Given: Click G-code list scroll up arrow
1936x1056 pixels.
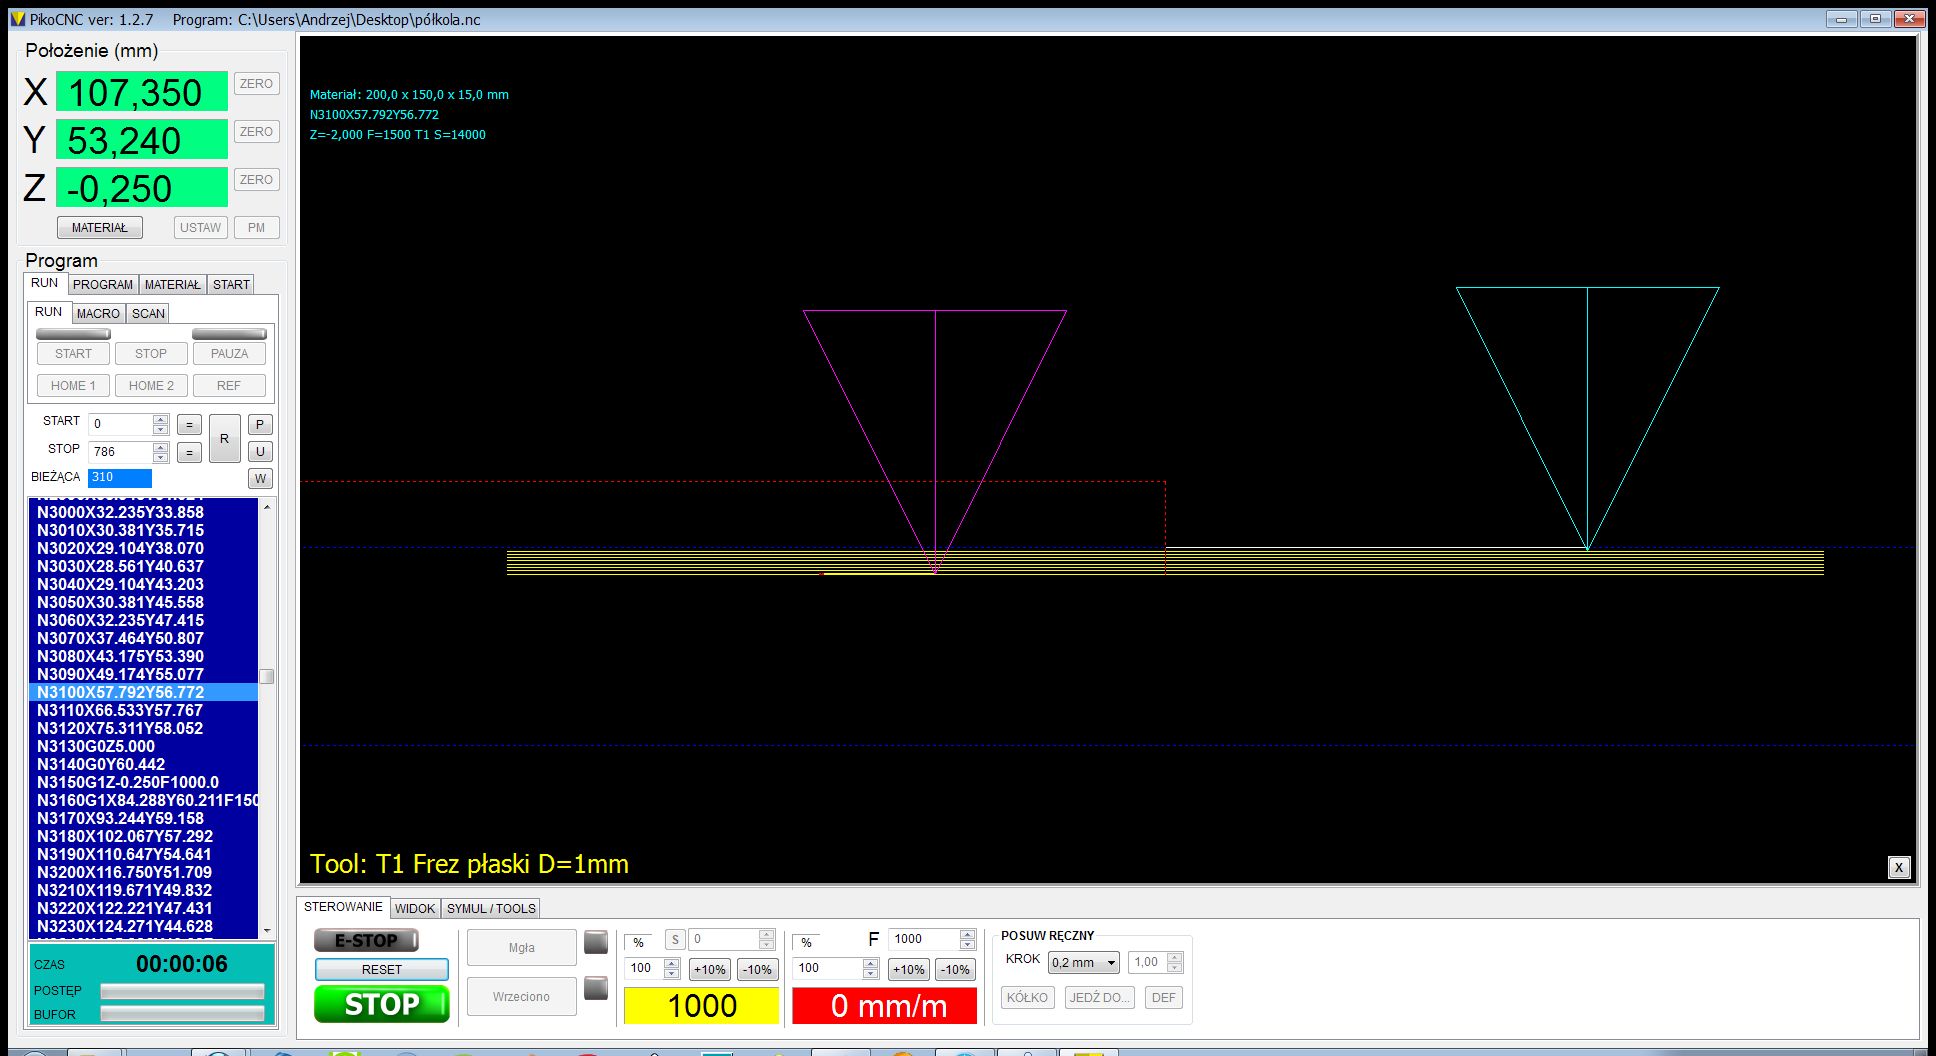Looking at the screenshot, I should click(x=267, y=507).
